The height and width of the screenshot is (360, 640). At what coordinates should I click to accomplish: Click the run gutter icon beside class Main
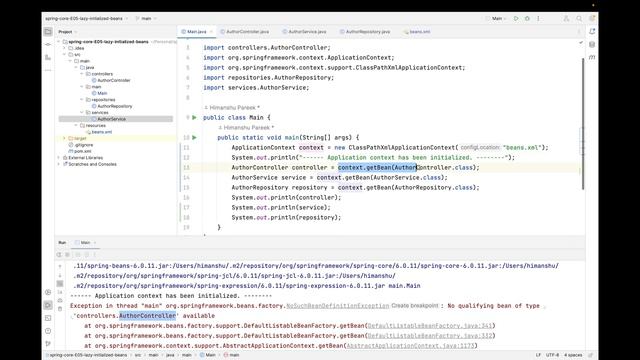pyautogui.click(x=194, y=118)
